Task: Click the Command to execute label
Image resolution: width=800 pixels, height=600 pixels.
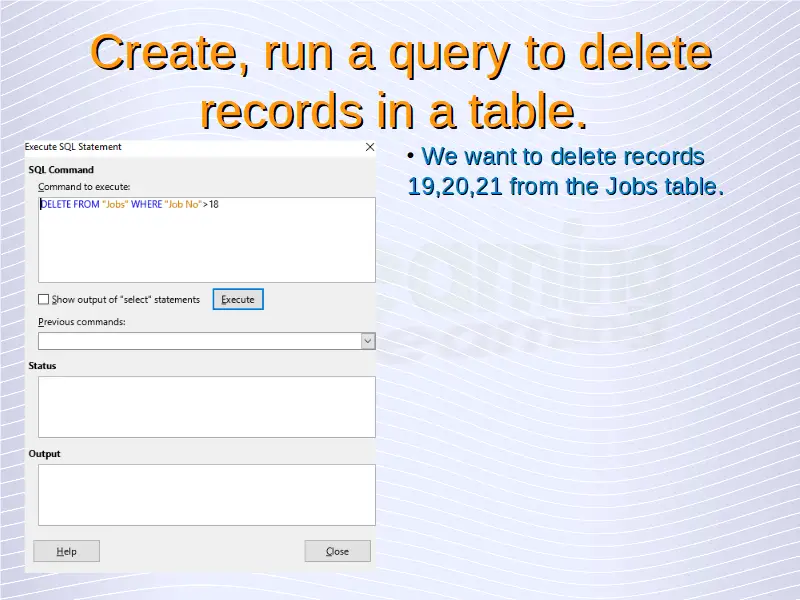Action: (84, 187)
